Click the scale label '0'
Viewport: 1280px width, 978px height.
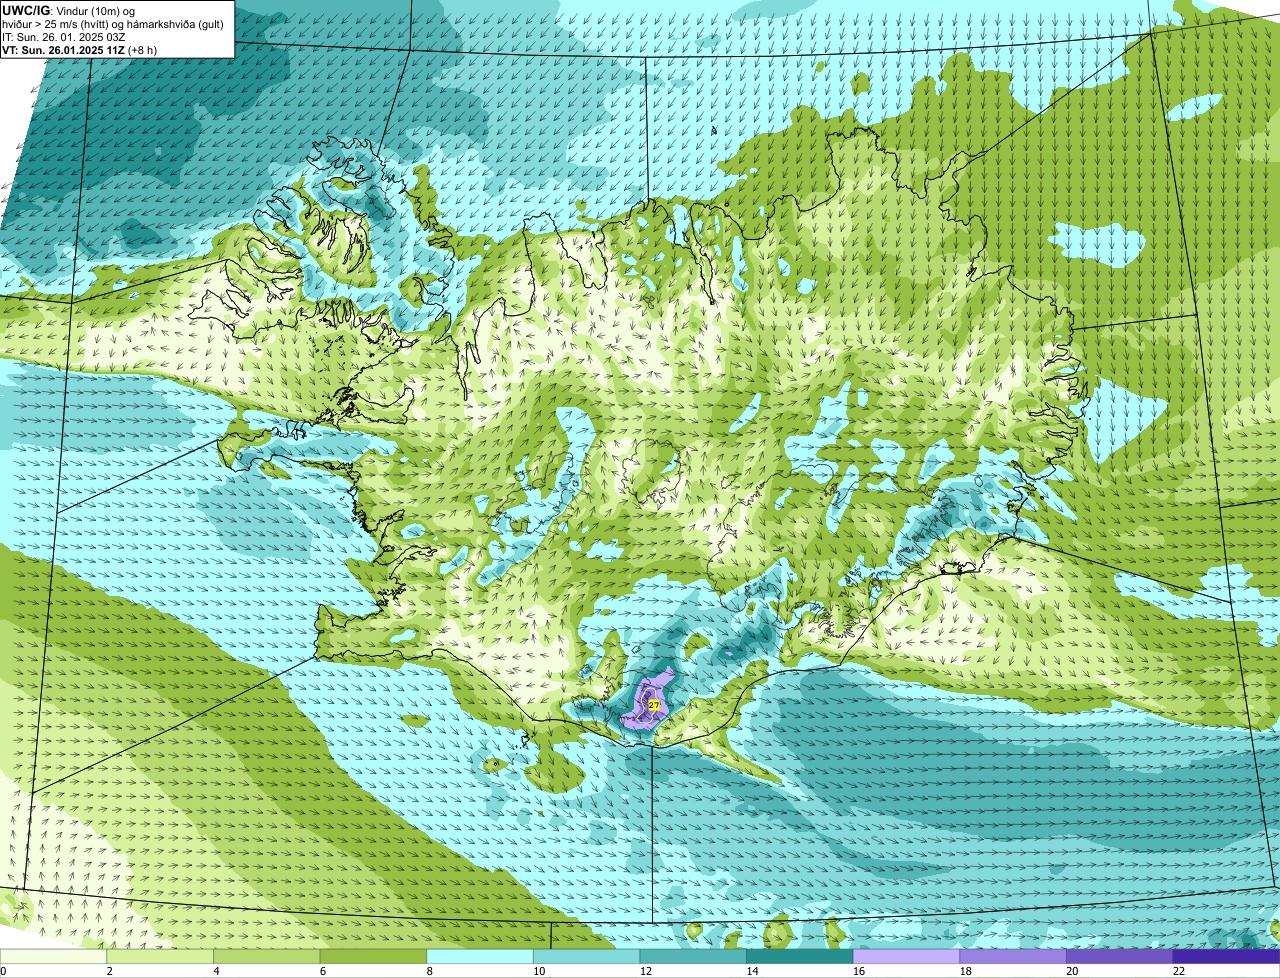[3, 971]
